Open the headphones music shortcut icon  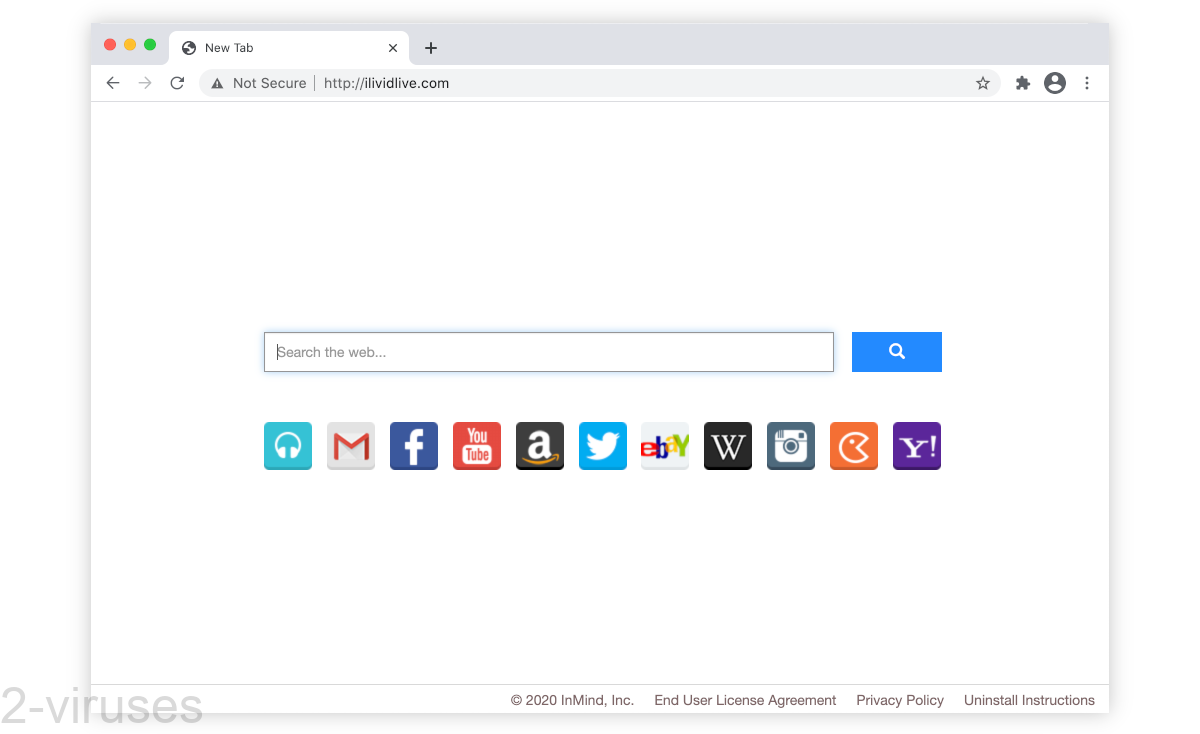pos(288,446)
